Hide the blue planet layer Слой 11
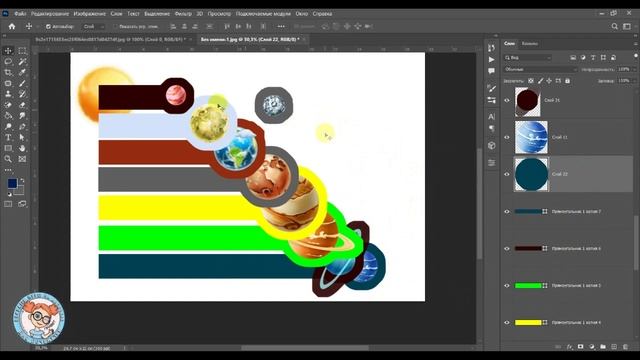Screen dimensions: 640x360 [507, 137]
